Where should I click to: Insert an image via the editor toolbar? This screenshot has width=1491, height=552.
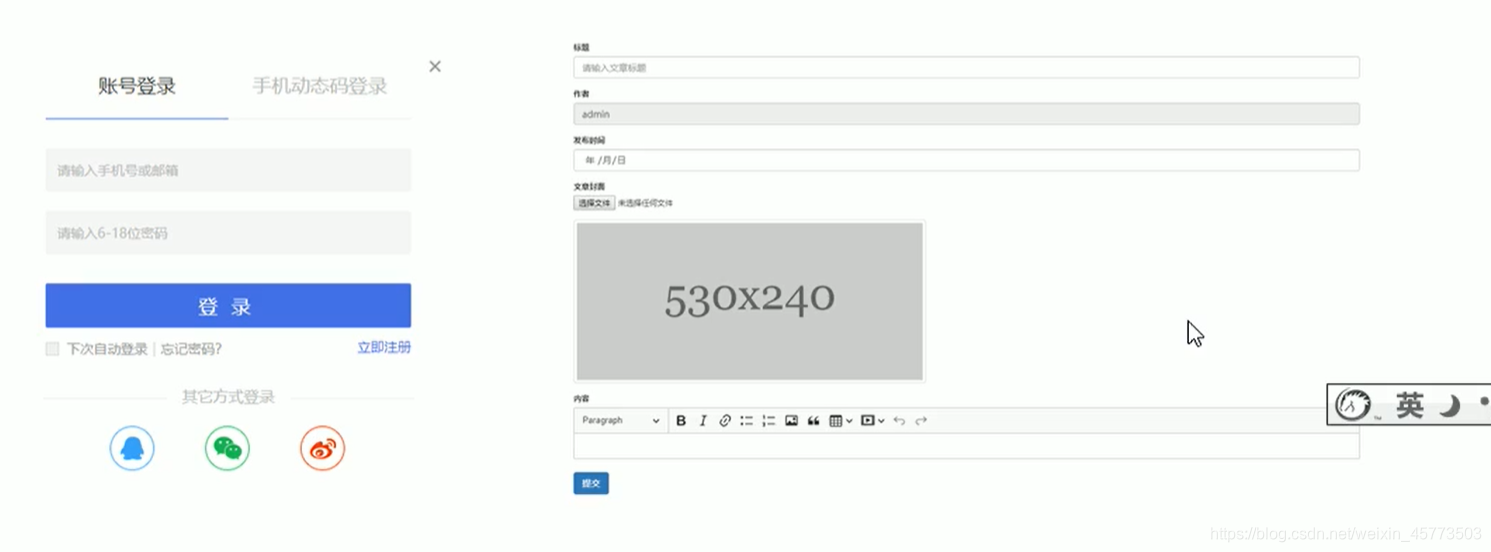coord(791,421)
